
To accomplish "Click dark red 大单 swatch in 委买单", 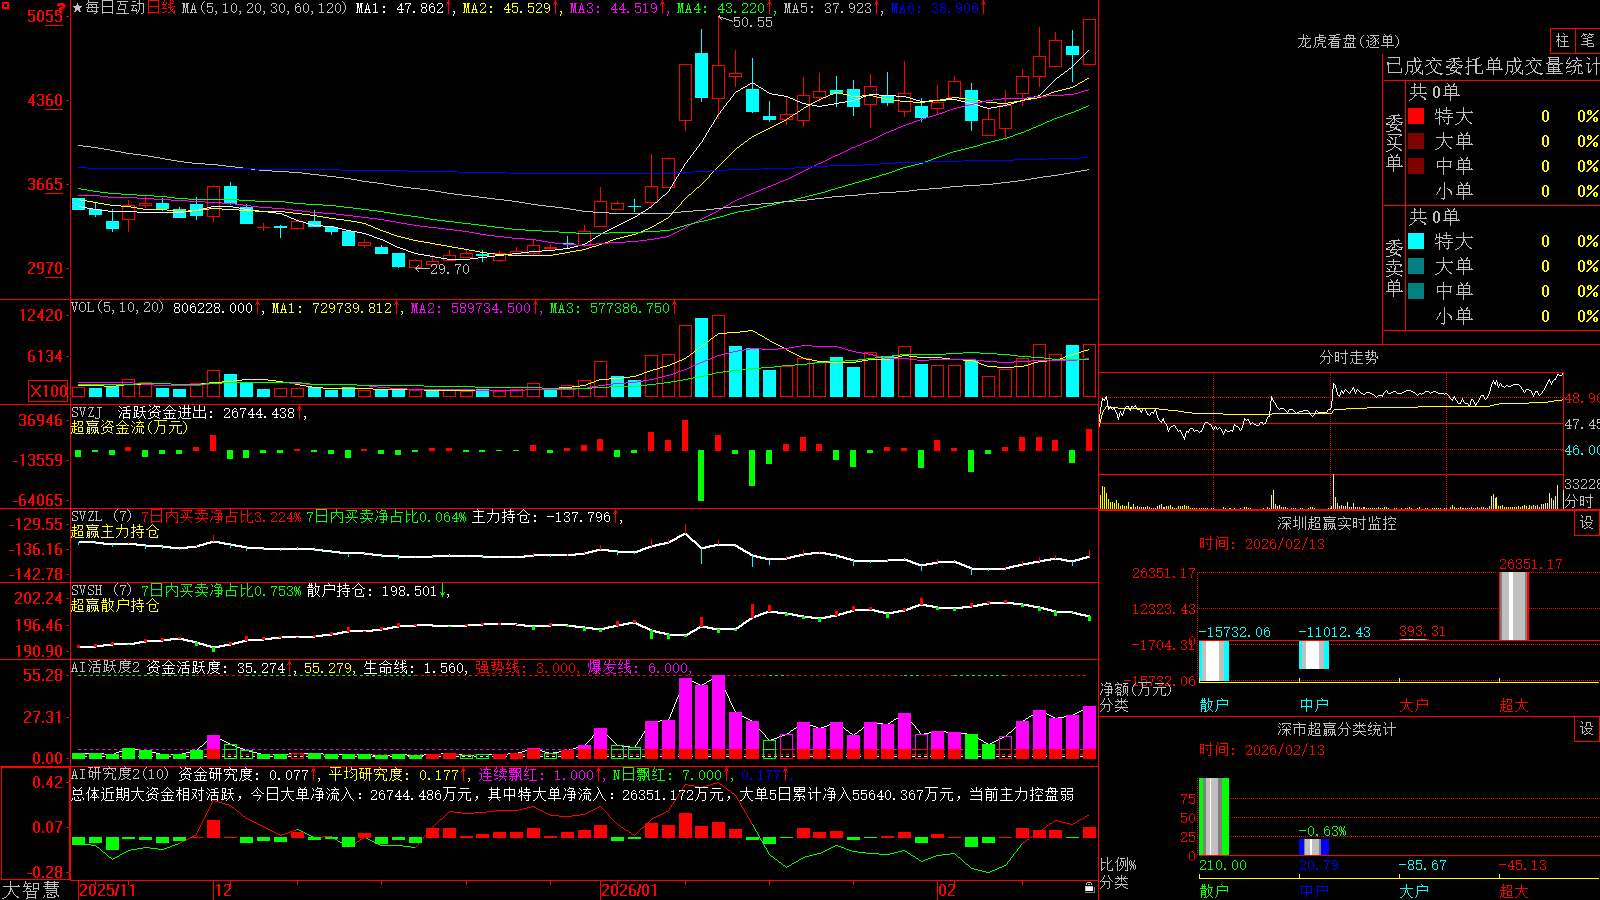I will pos(1416,141).
